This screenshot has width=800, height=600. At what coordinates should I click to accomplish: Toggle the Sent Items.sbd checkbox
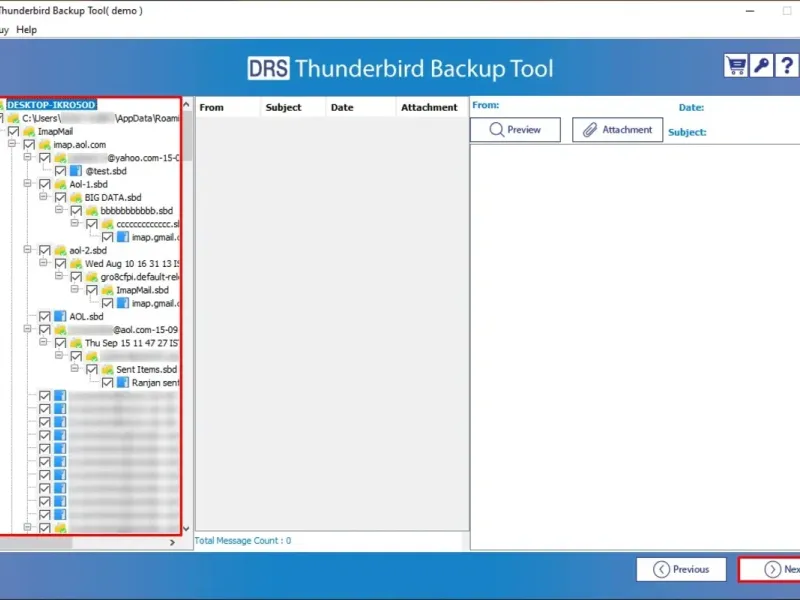coord(92,369)
